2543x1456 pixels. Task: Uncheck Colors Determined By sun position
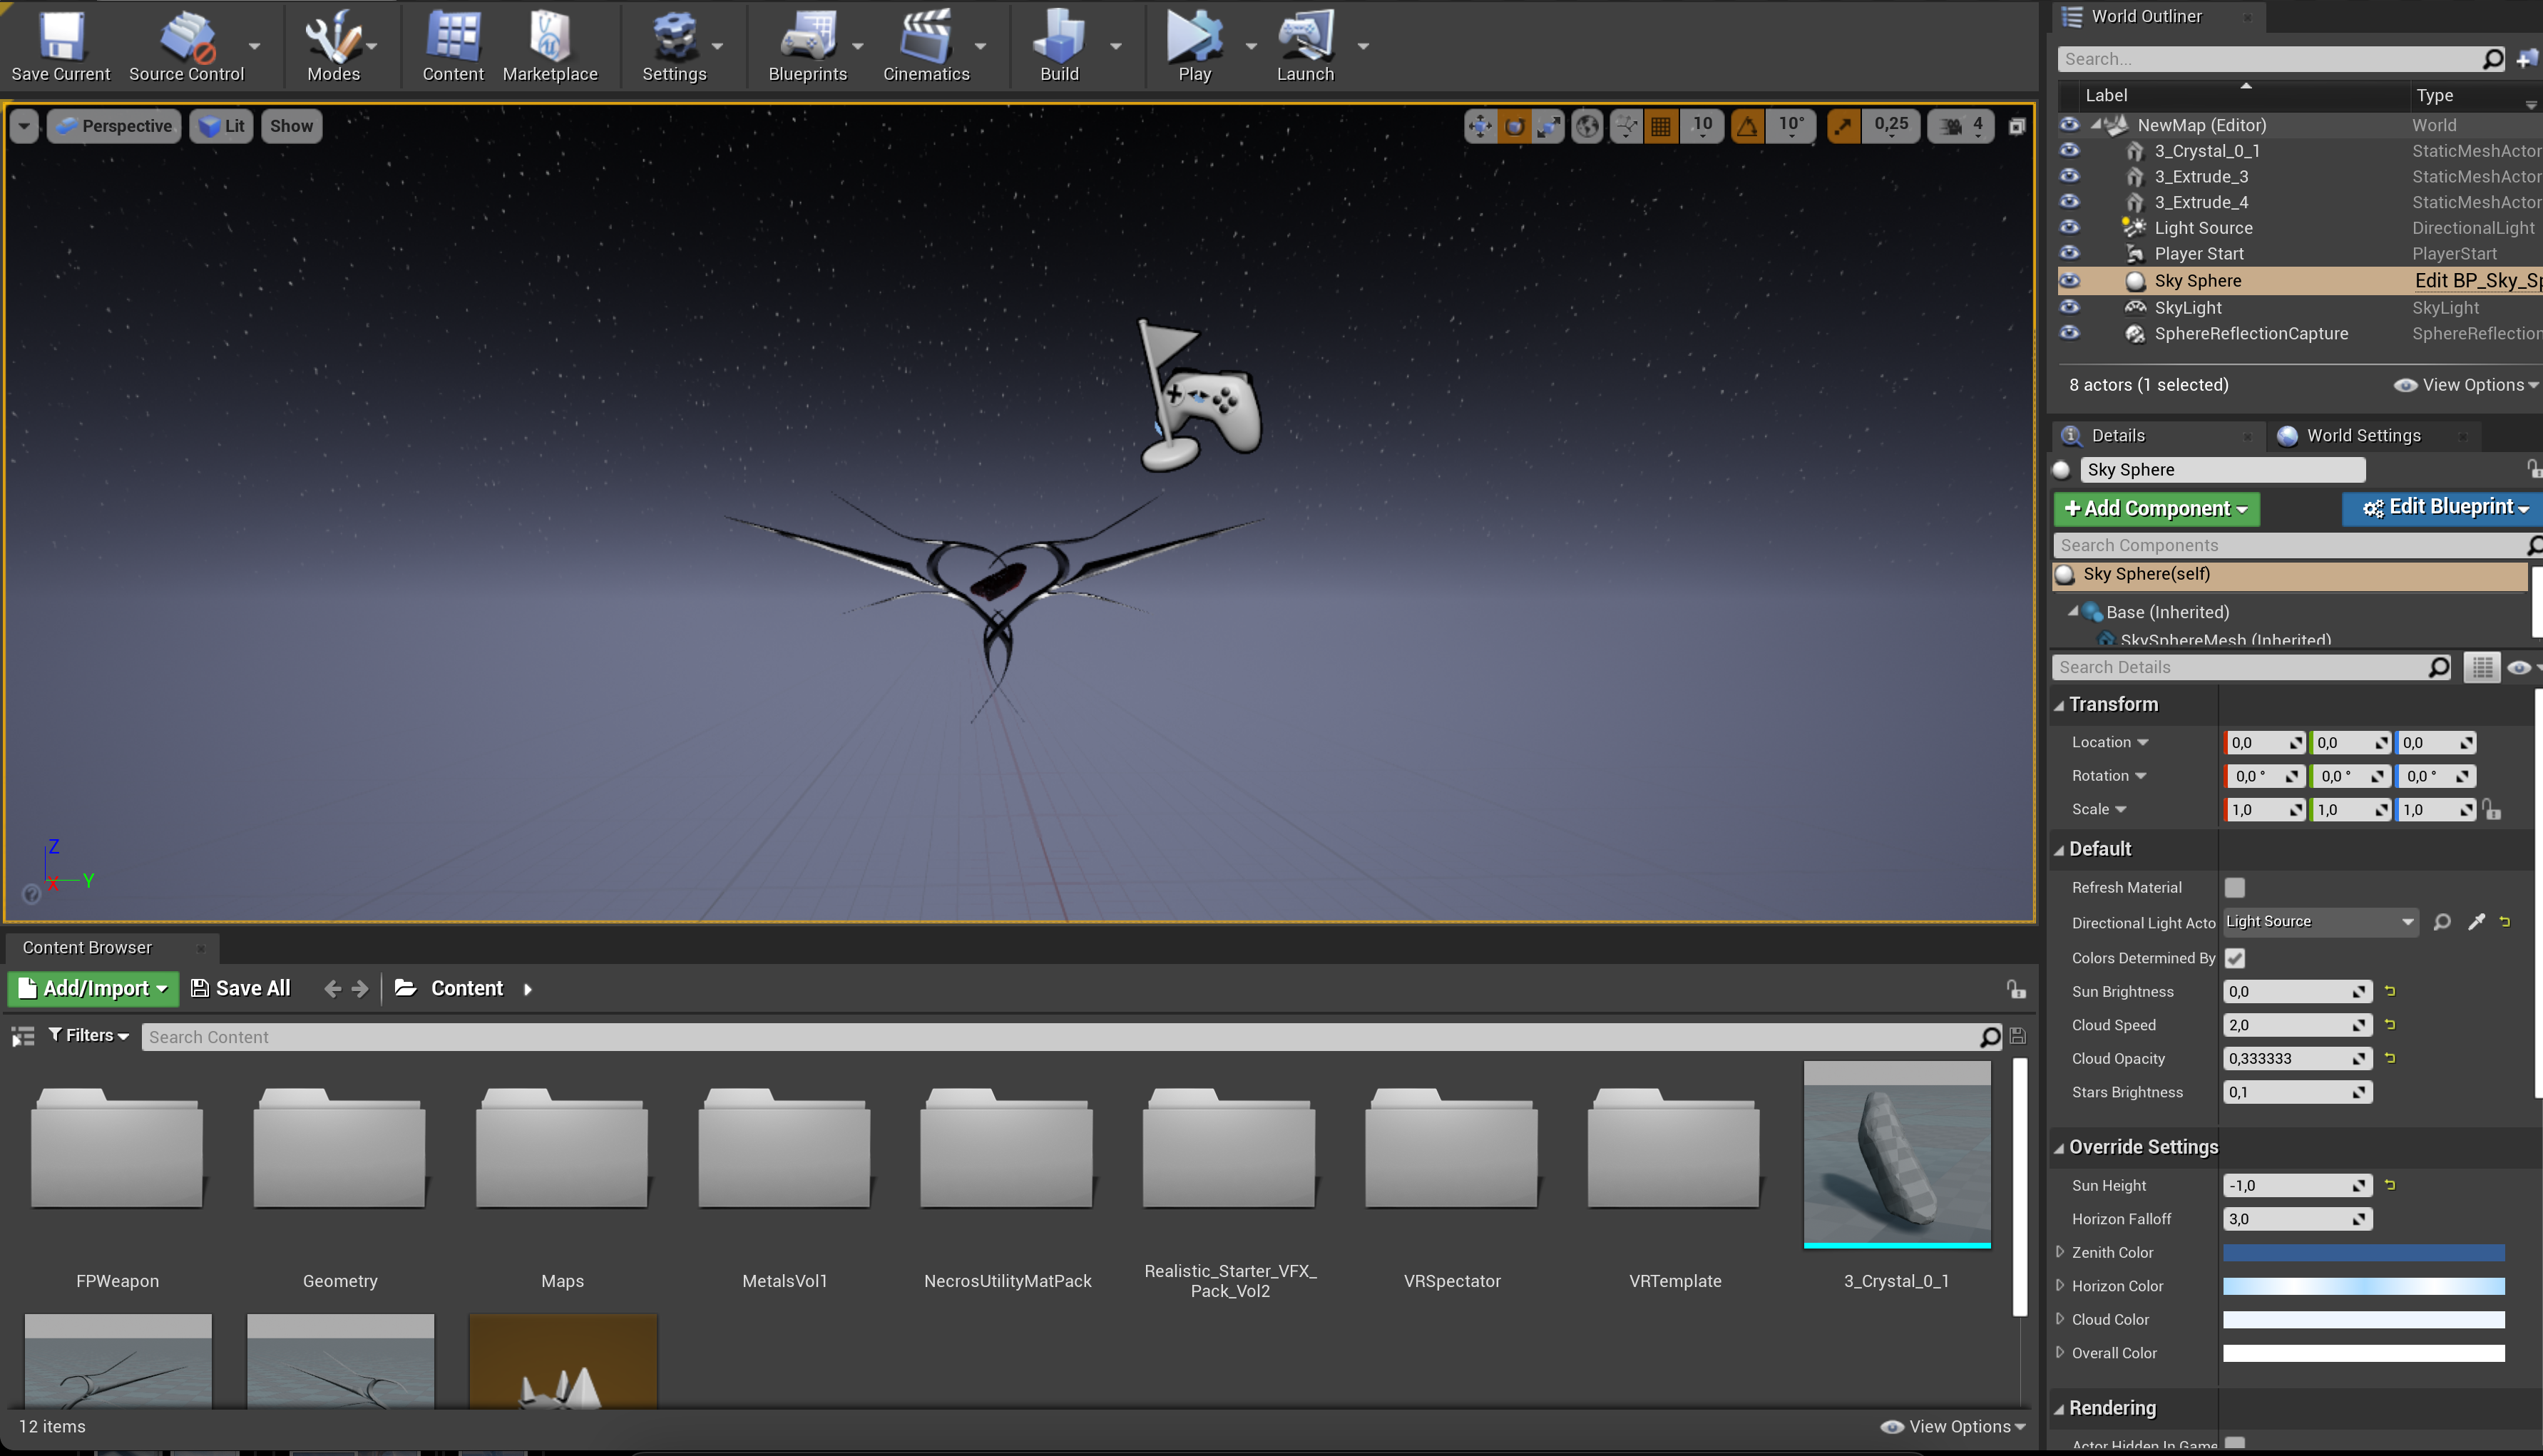click(x=2234, y=958)
